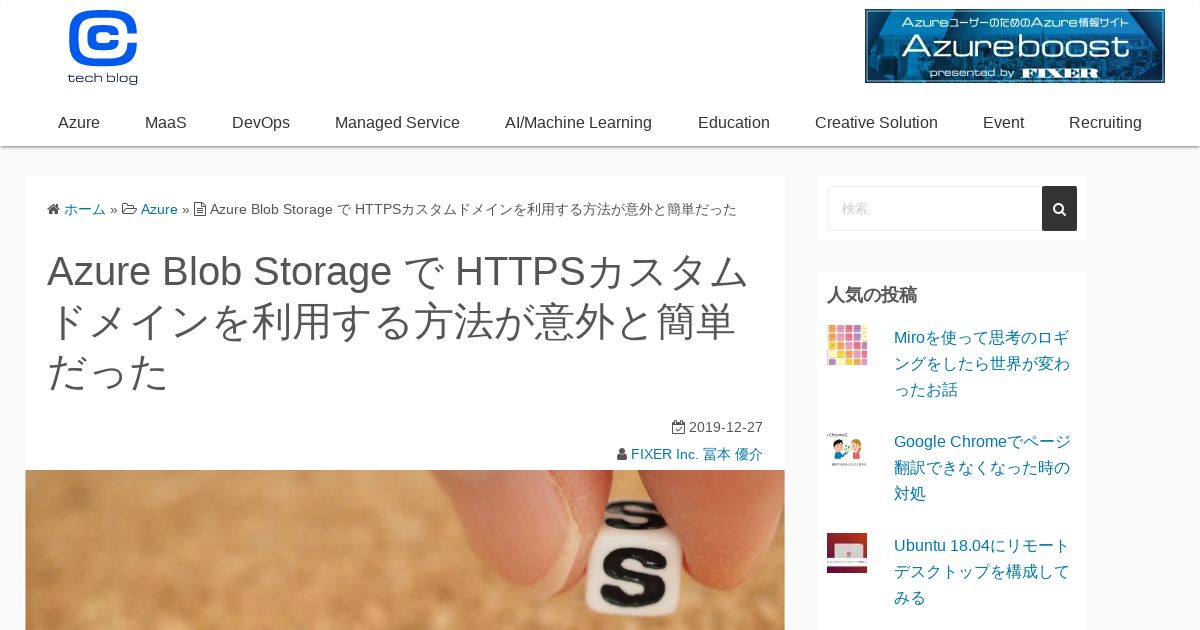The height and width of the screenshot is (630, 1200).
Task: Open author FIXER Inc. 冨本 優介 link
Action: pos(697,454)
